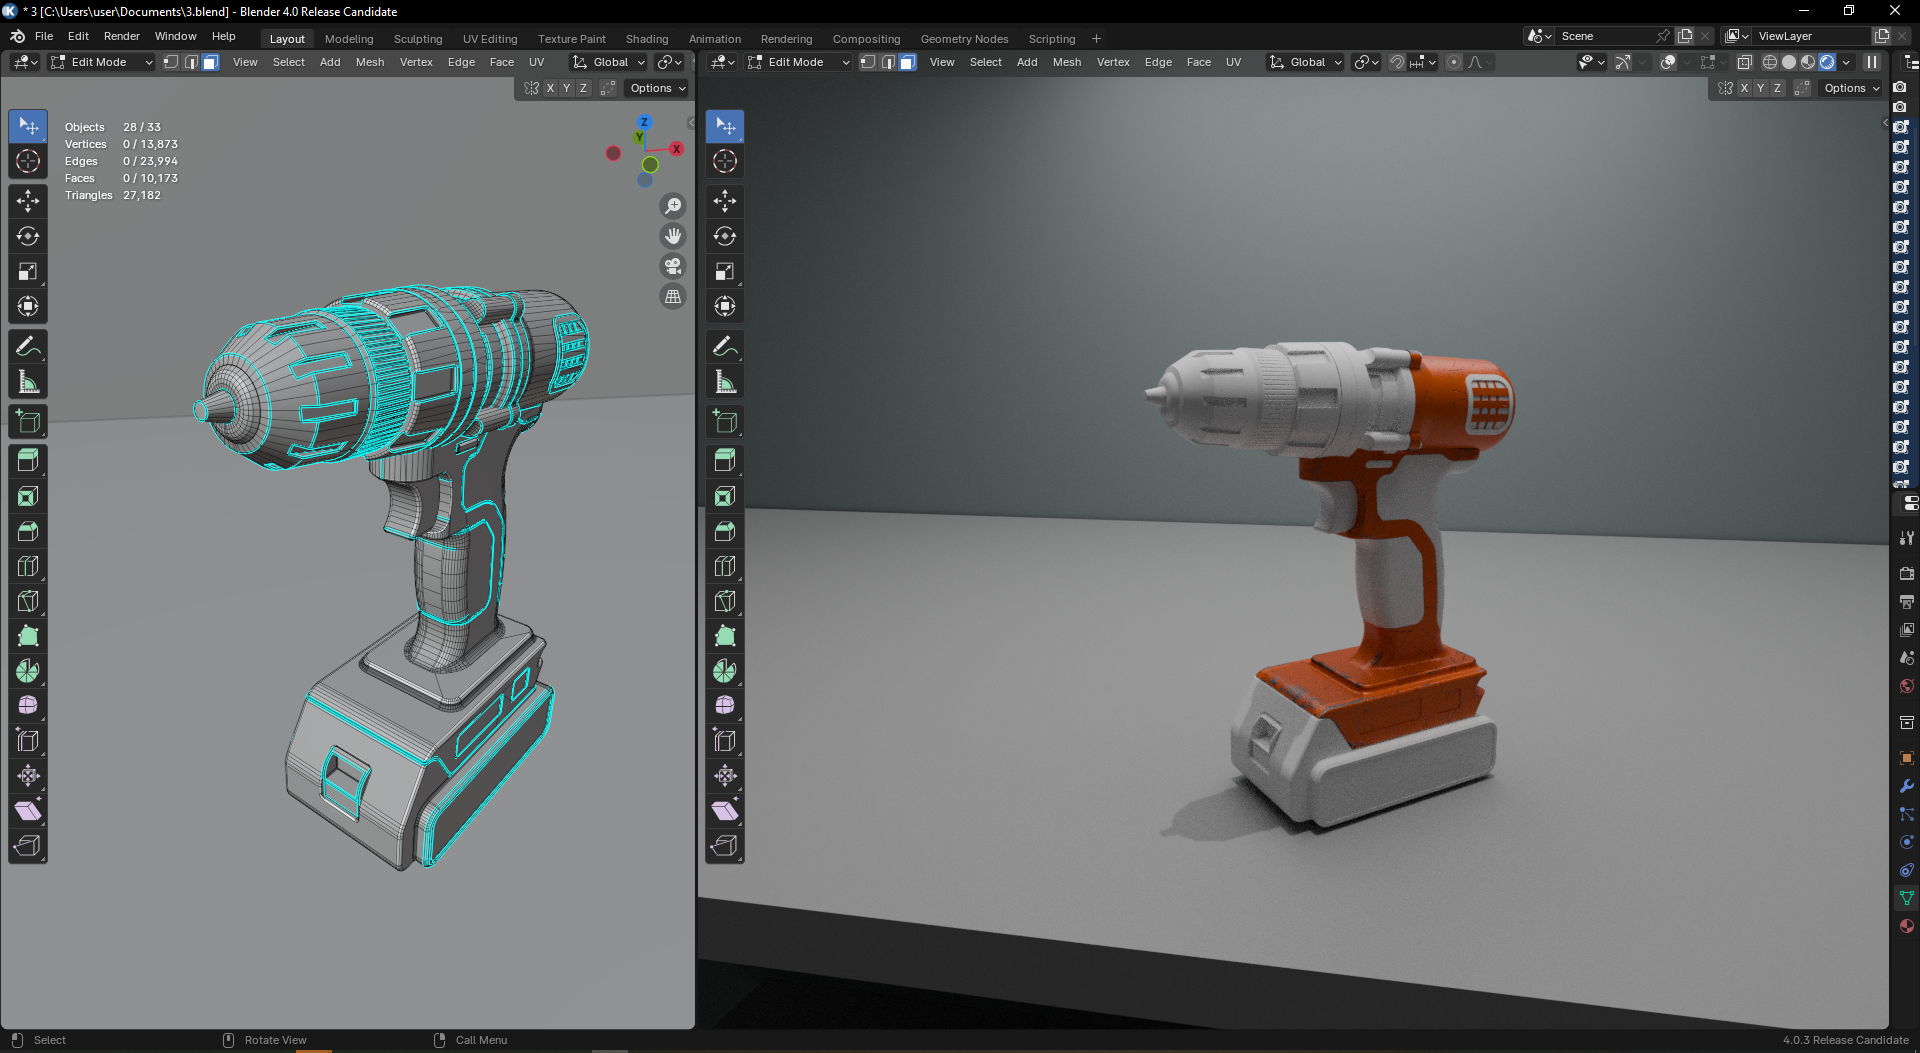Select the Add Cube tool in the left viewport
Image resolution: width=1920 pixels, height=1053 pixels.
pos(28,422)
